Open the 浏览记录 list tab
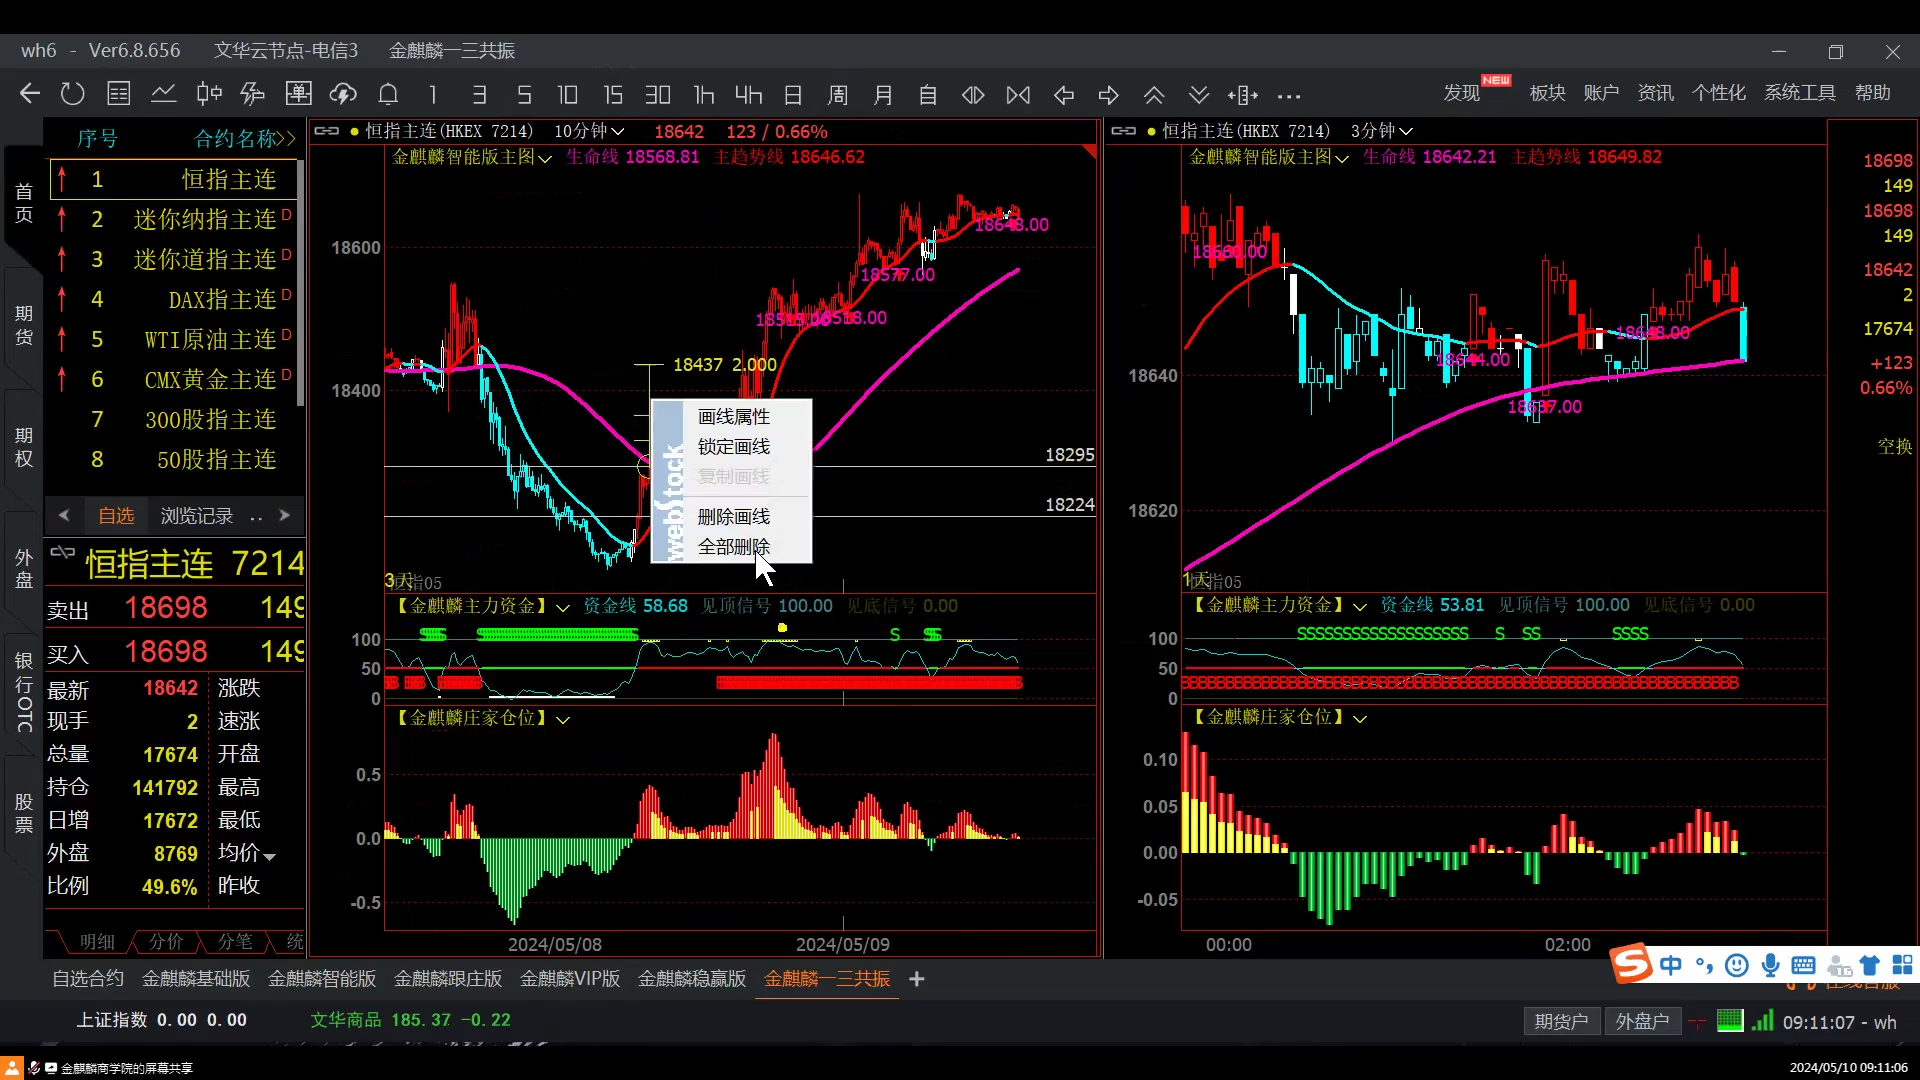This screenshot has width=1920, height=1080. pos(197,516)
